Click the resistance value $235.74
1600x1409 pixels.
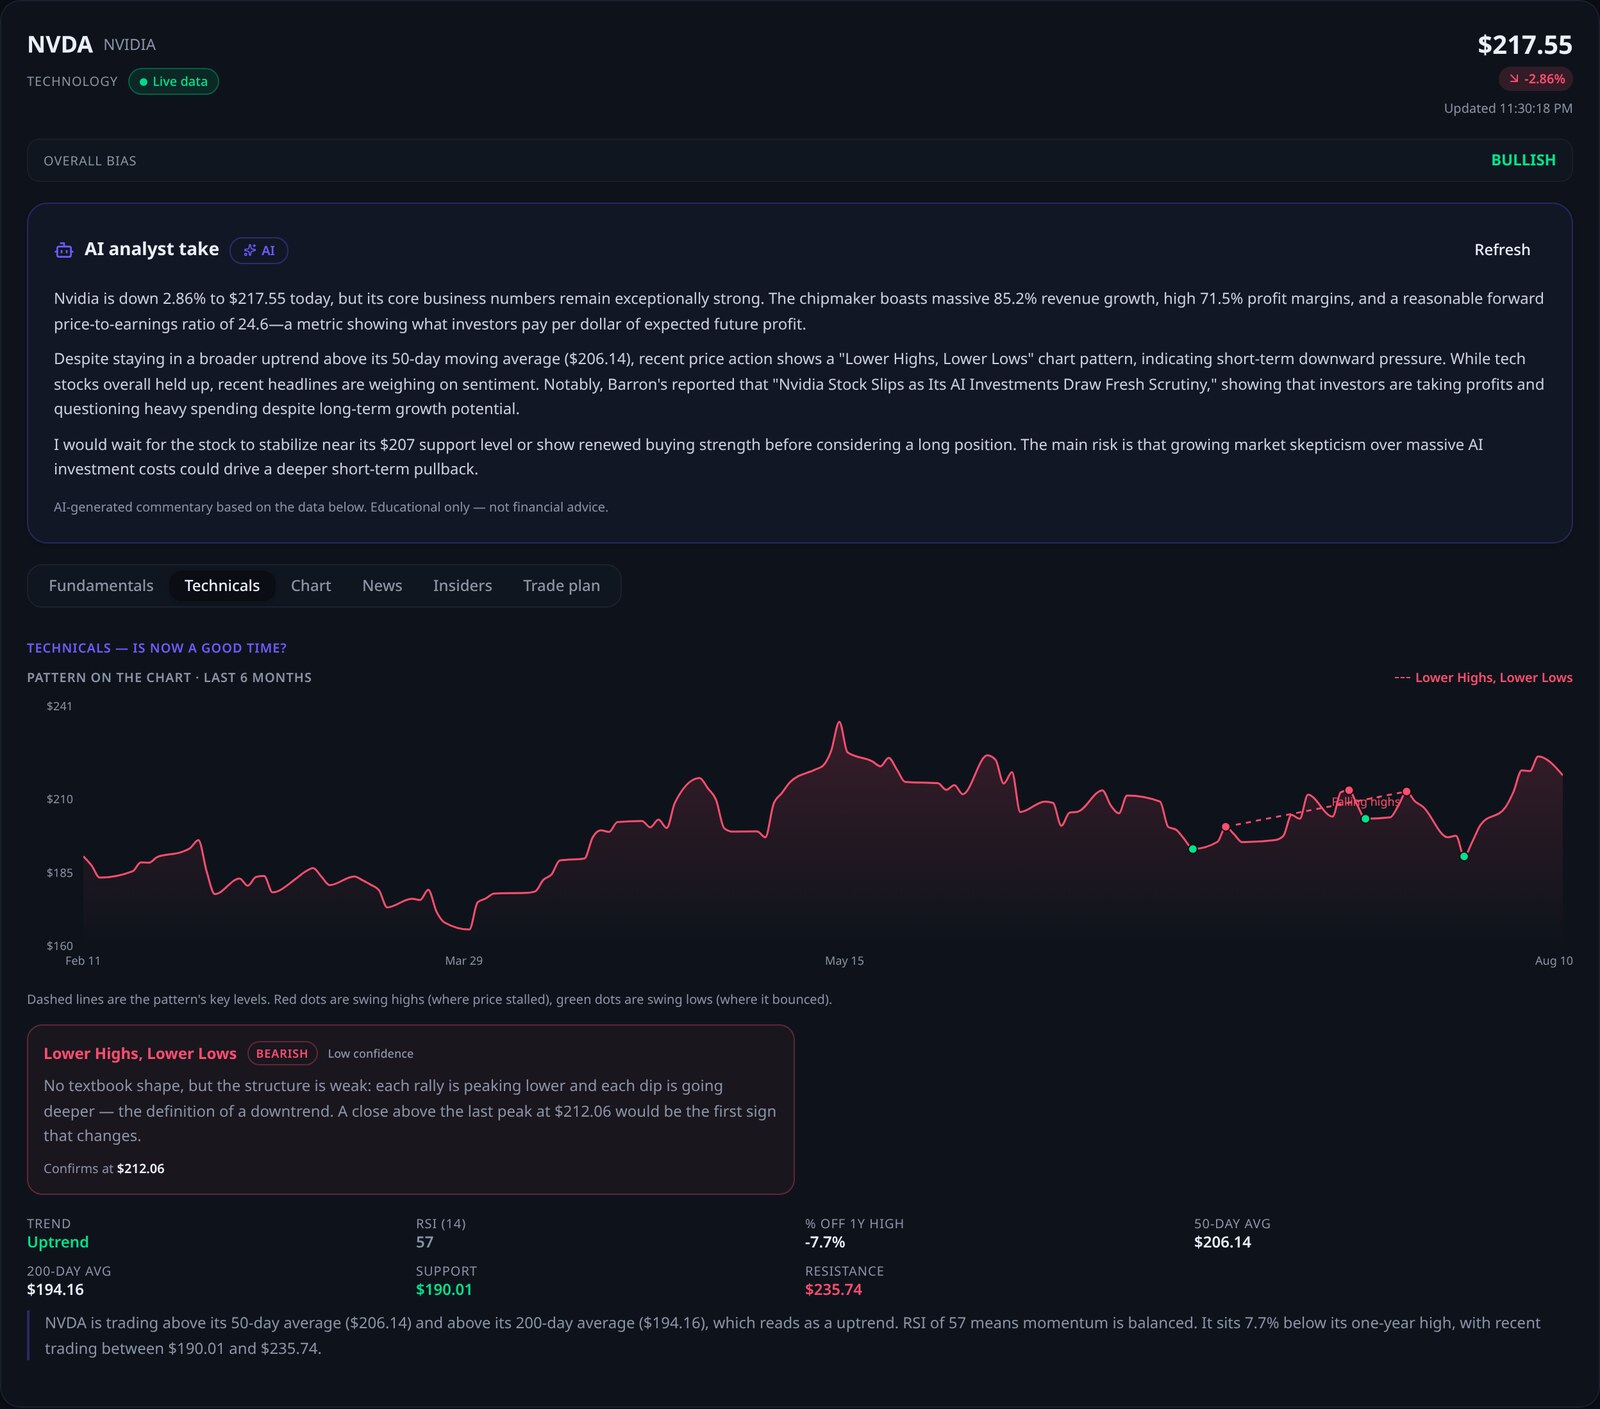tap(833, 1290)
